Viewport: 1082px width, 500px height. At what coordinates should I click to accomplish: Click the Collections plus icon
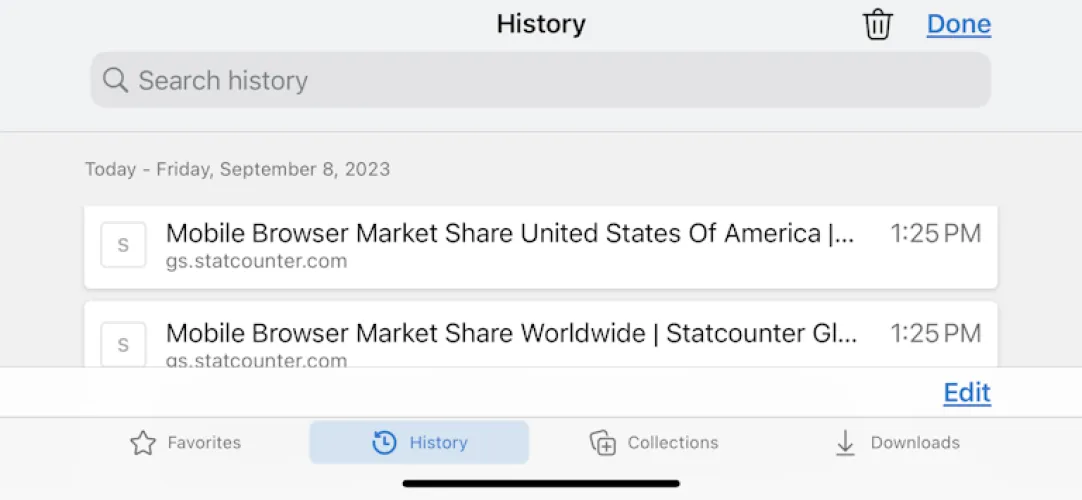pos(603,443)
